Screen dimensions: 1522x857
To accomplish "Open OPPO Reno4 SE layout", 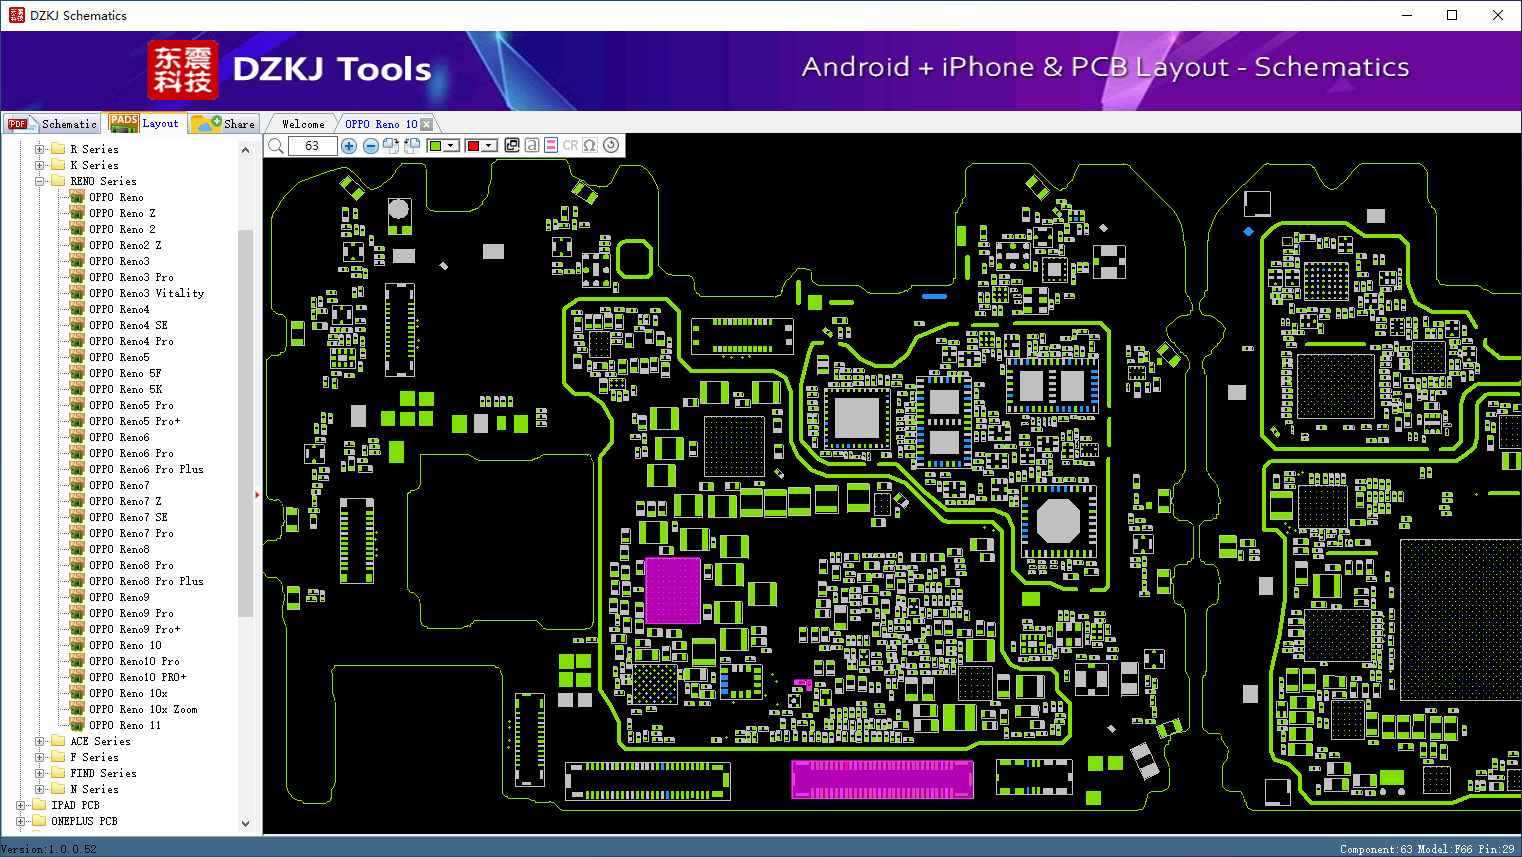I will pyautogui.click(x=128, y=325).
